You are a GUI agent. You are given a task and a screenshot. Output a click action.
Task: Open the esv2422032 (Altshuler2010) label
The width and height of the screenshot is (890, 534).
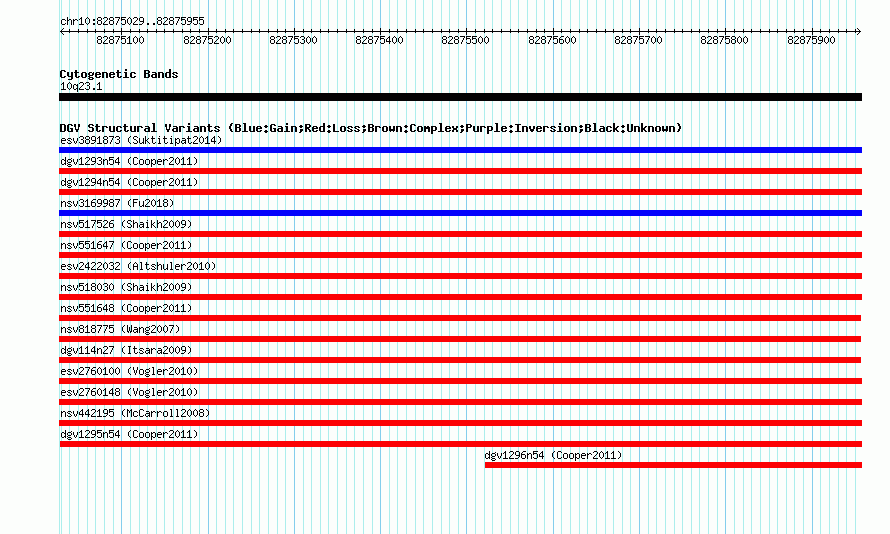tap(138, 266)
